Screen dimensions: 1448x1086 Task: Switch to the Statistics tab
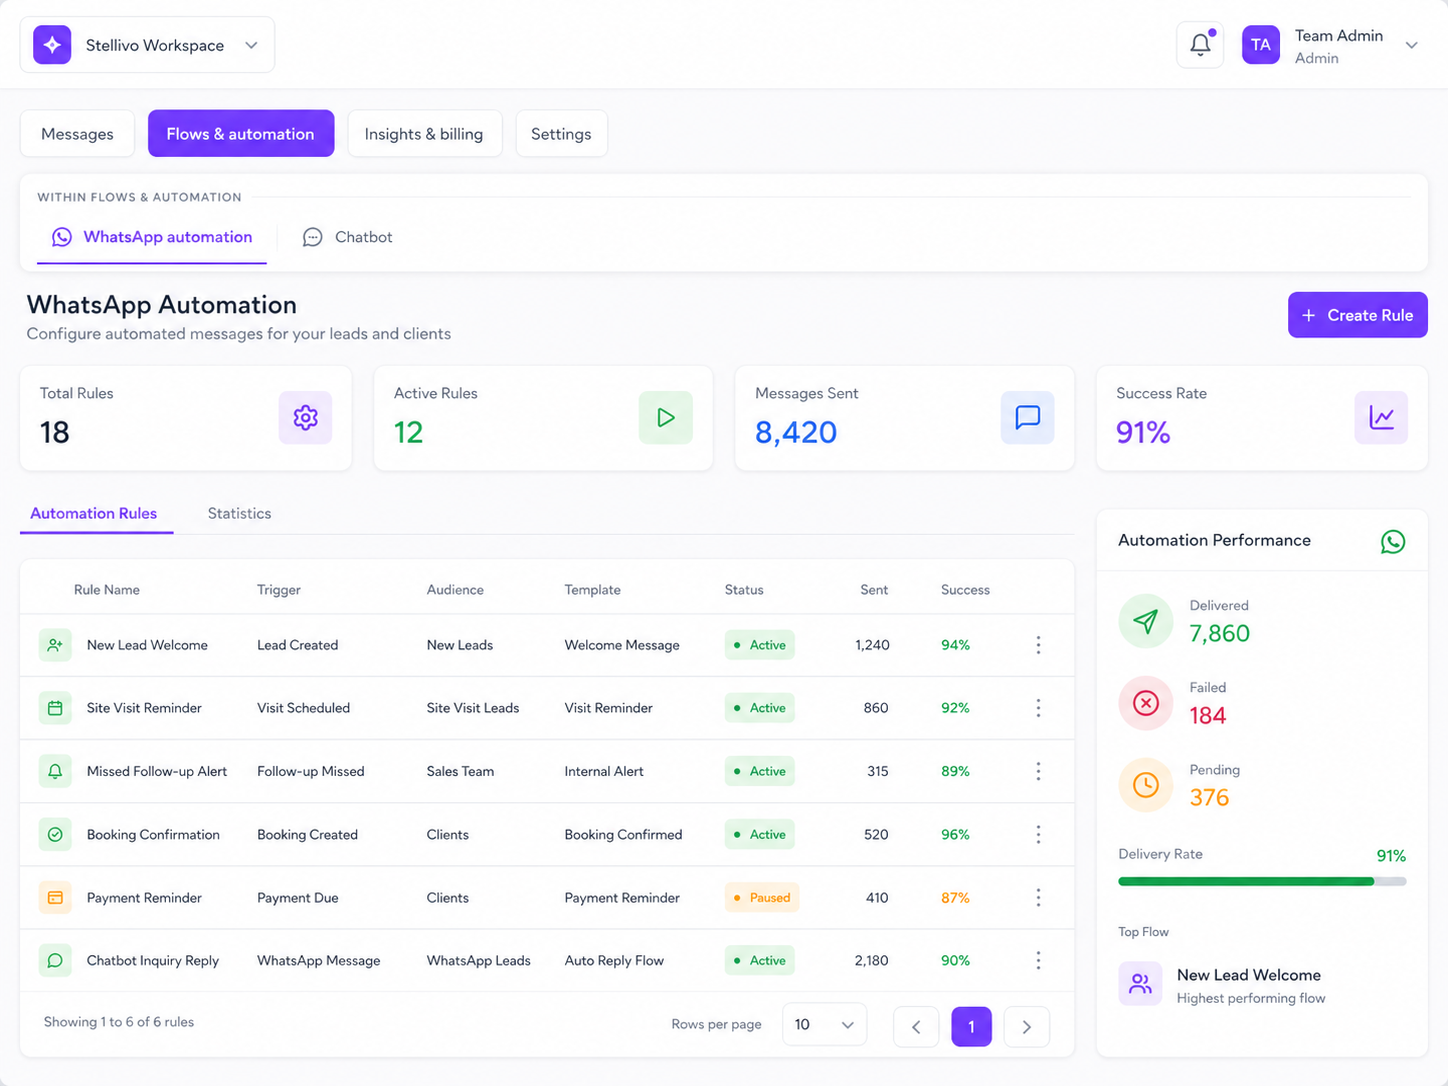click(239, 513)
